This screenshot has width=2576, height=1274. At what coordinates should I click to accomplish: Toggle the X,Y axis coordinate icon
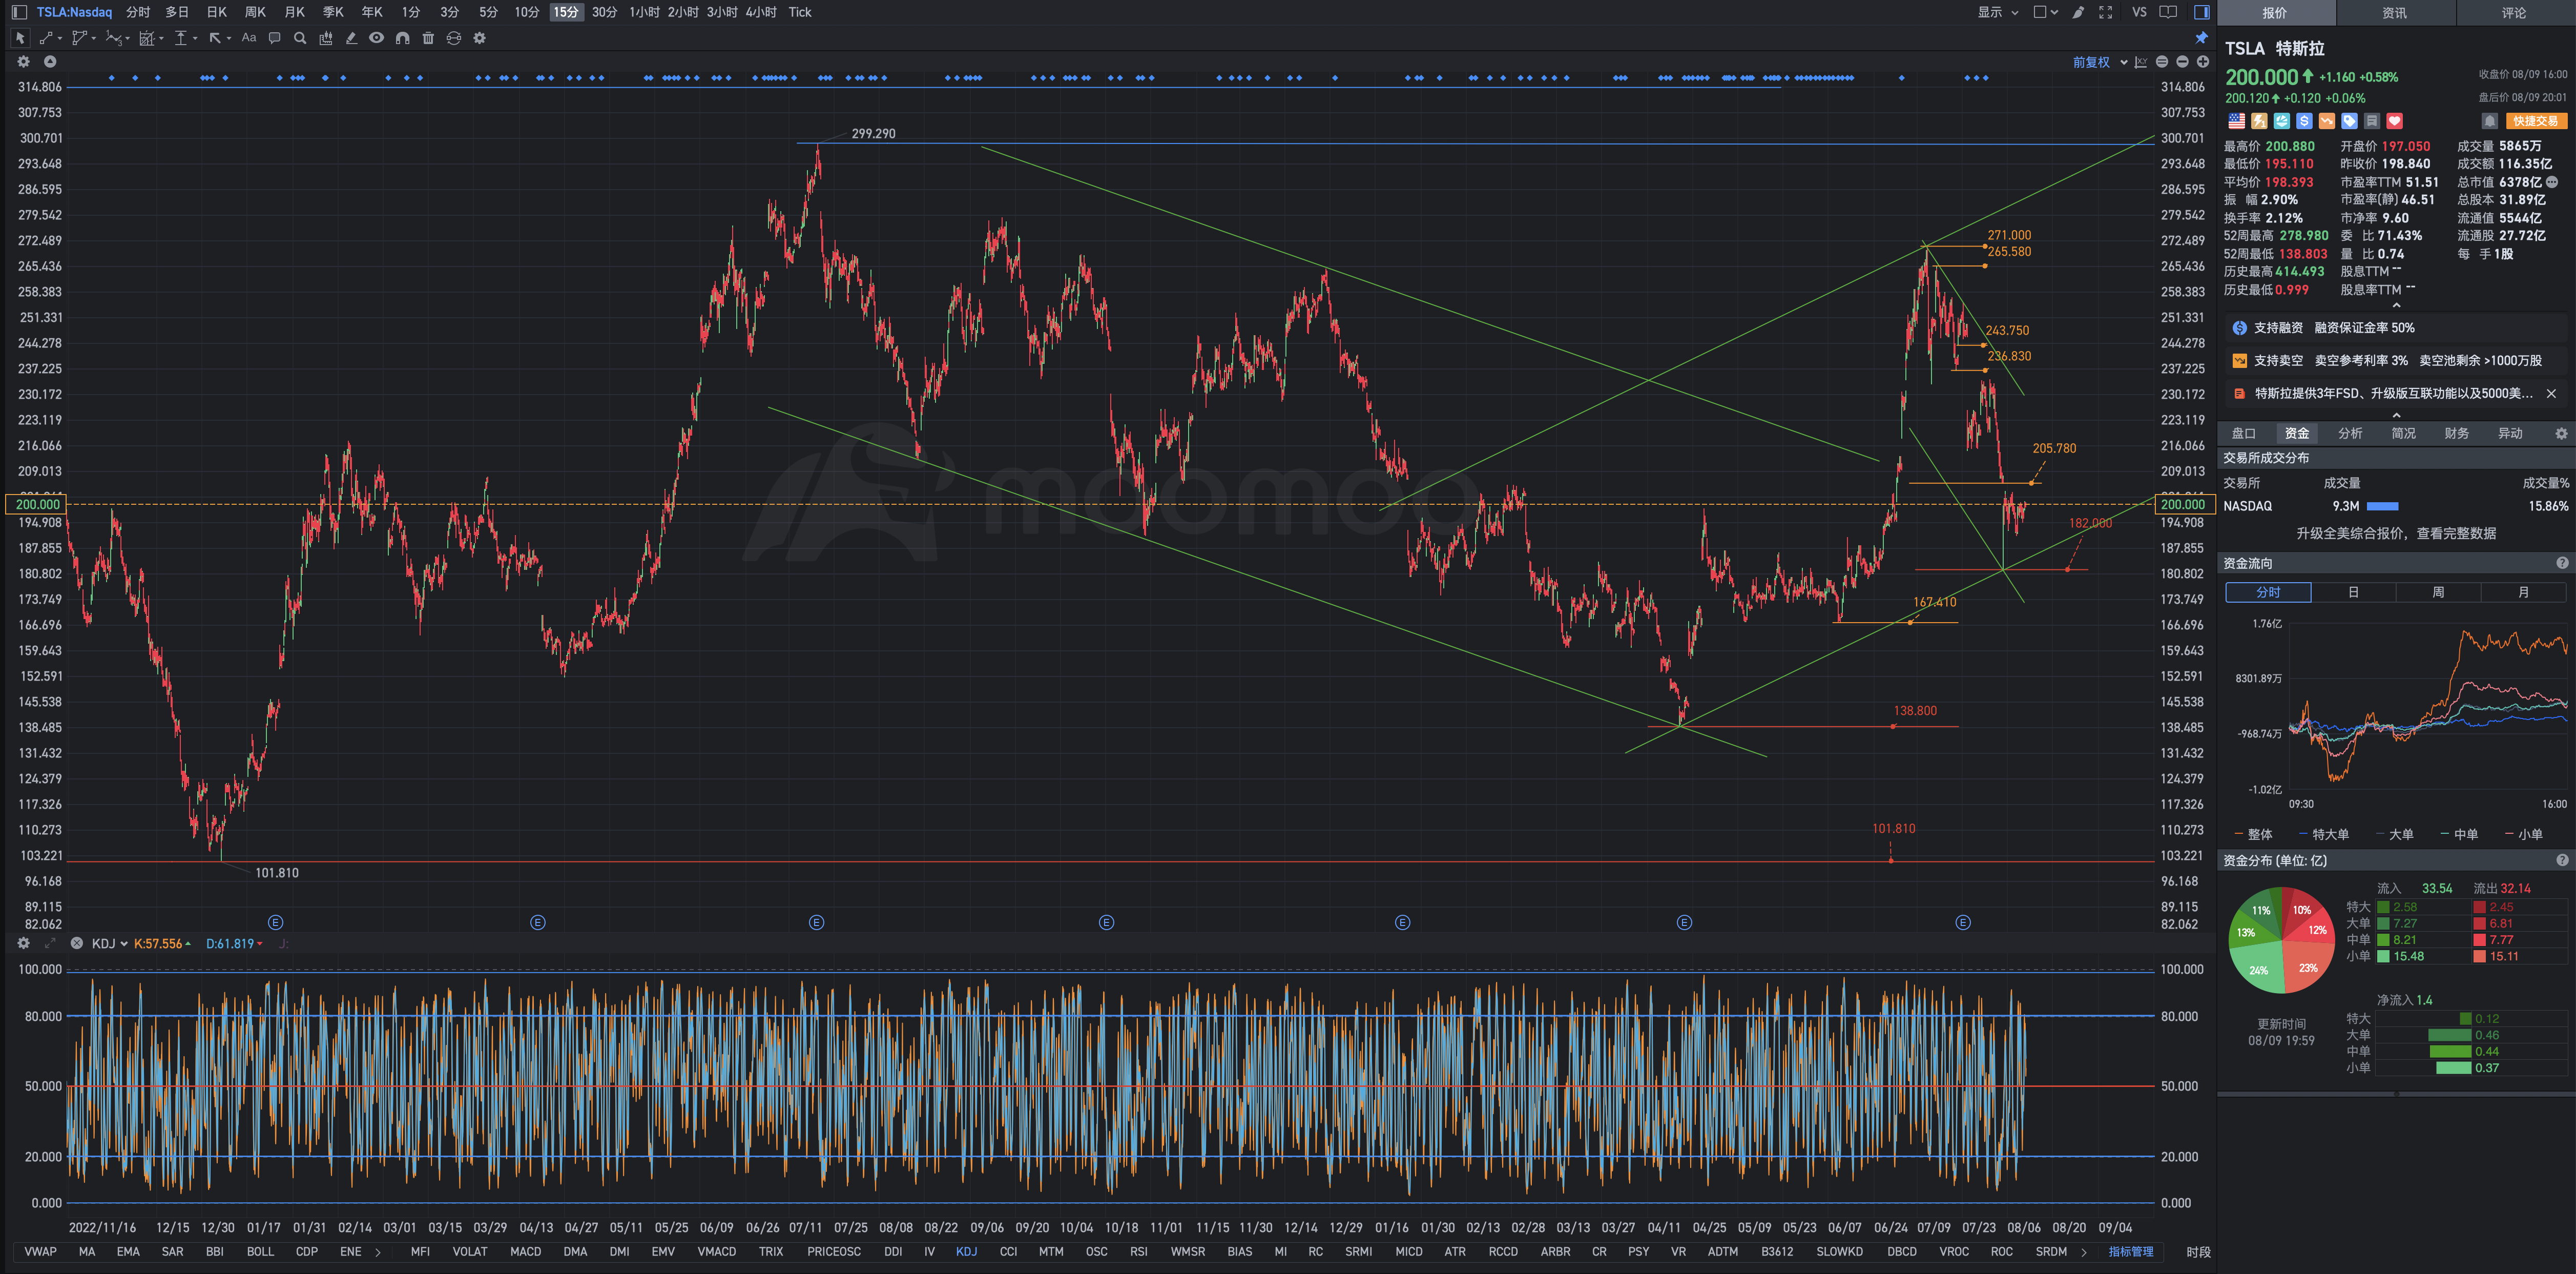pyautogui.click(x=2140, y=62)
